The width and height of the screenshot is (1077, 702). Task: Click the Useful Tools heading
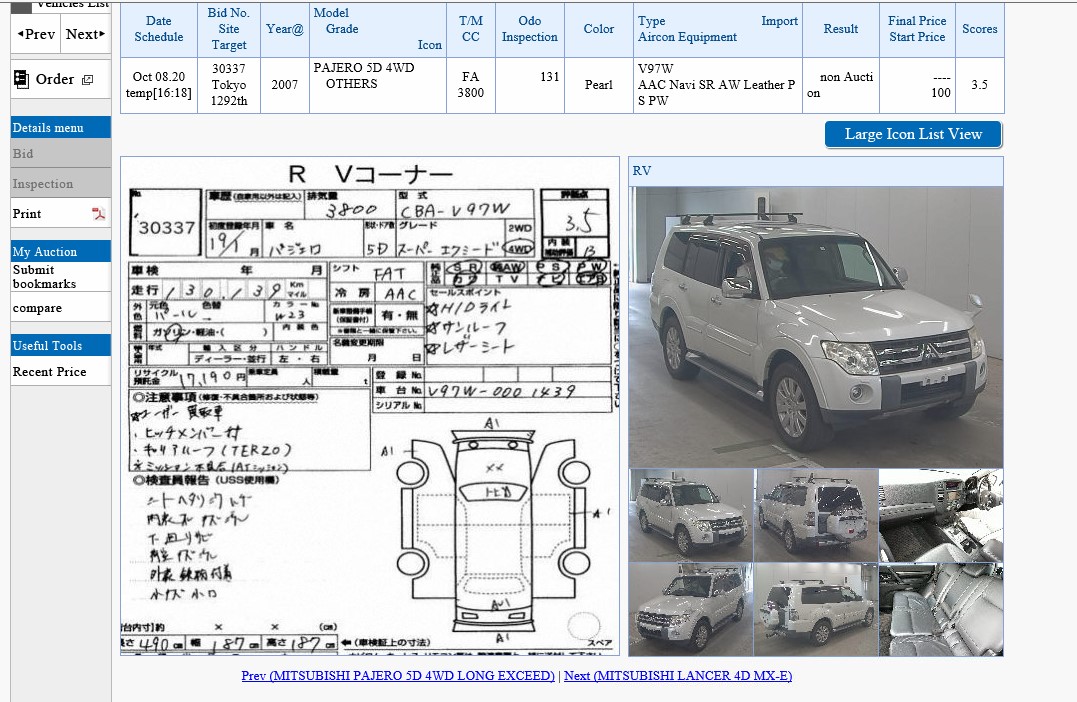[60, 346]
